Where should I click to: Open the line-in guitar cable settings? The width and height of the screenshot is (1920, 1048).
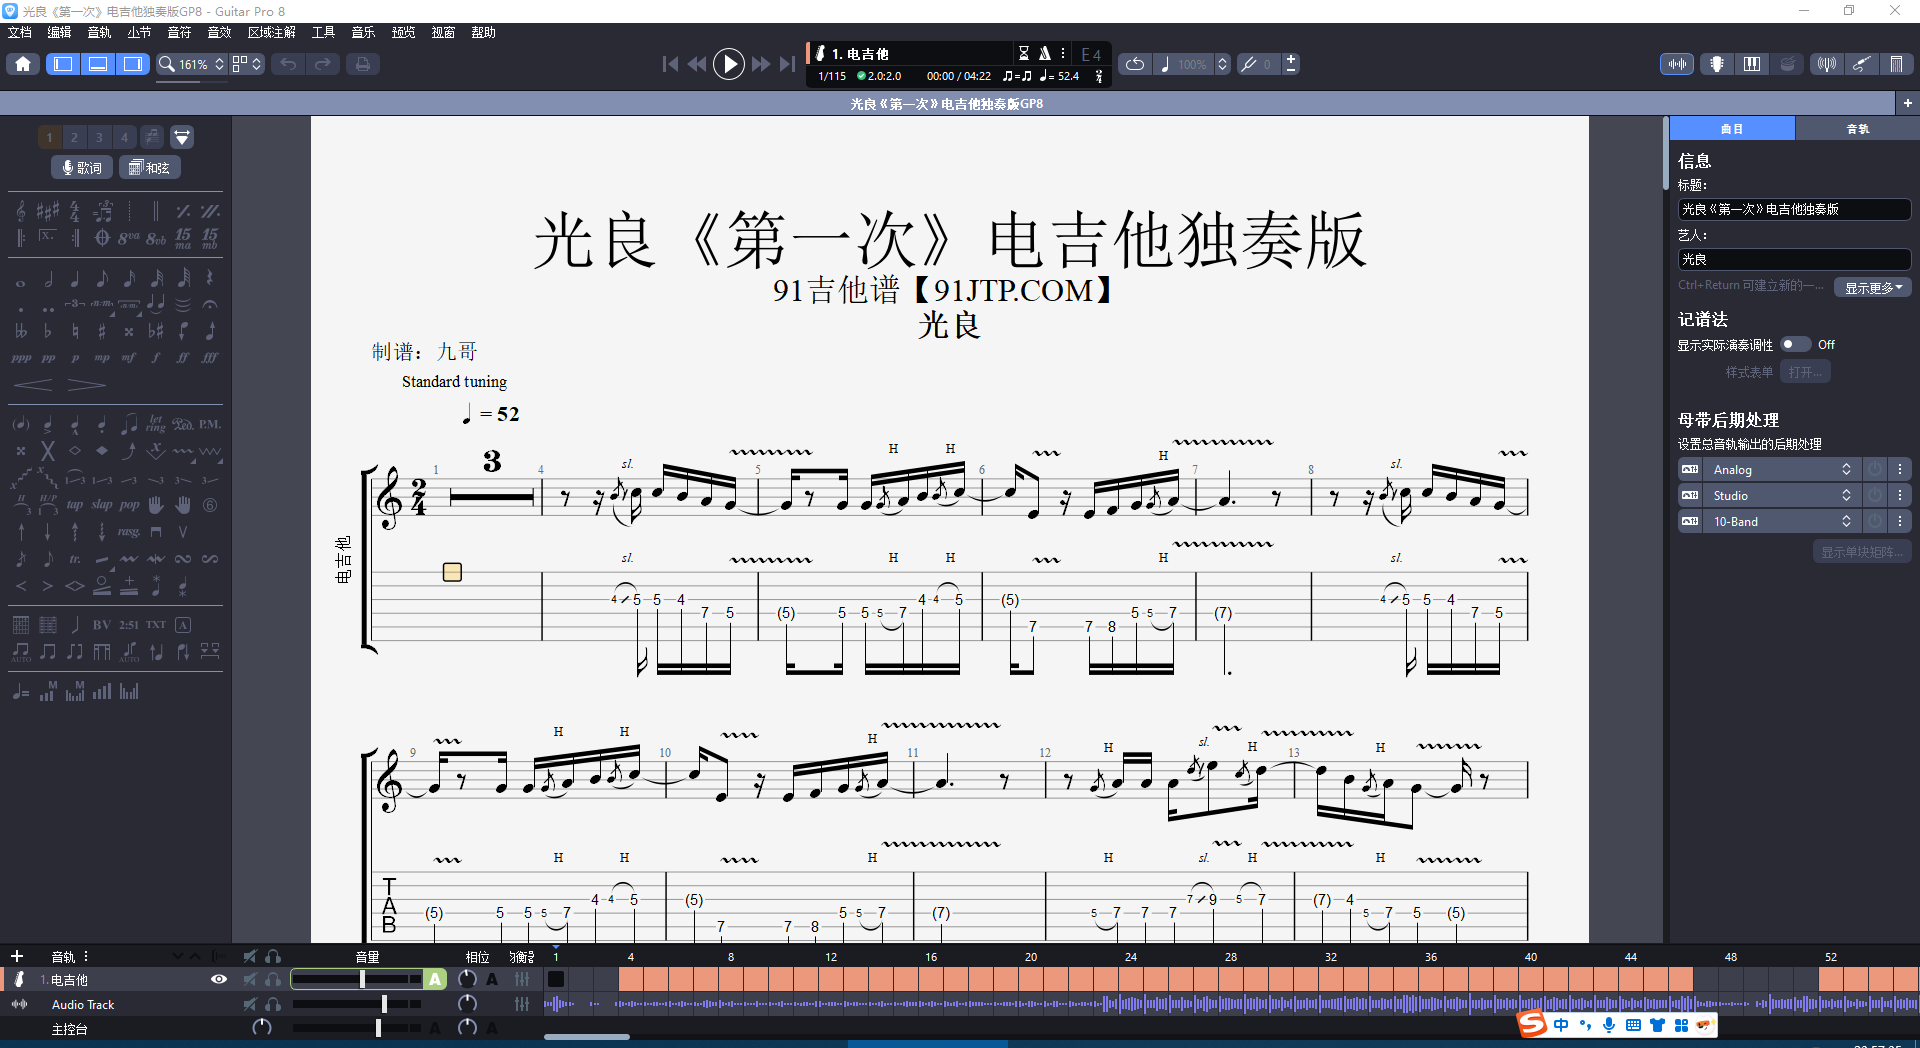click(x=1861, y=64)
